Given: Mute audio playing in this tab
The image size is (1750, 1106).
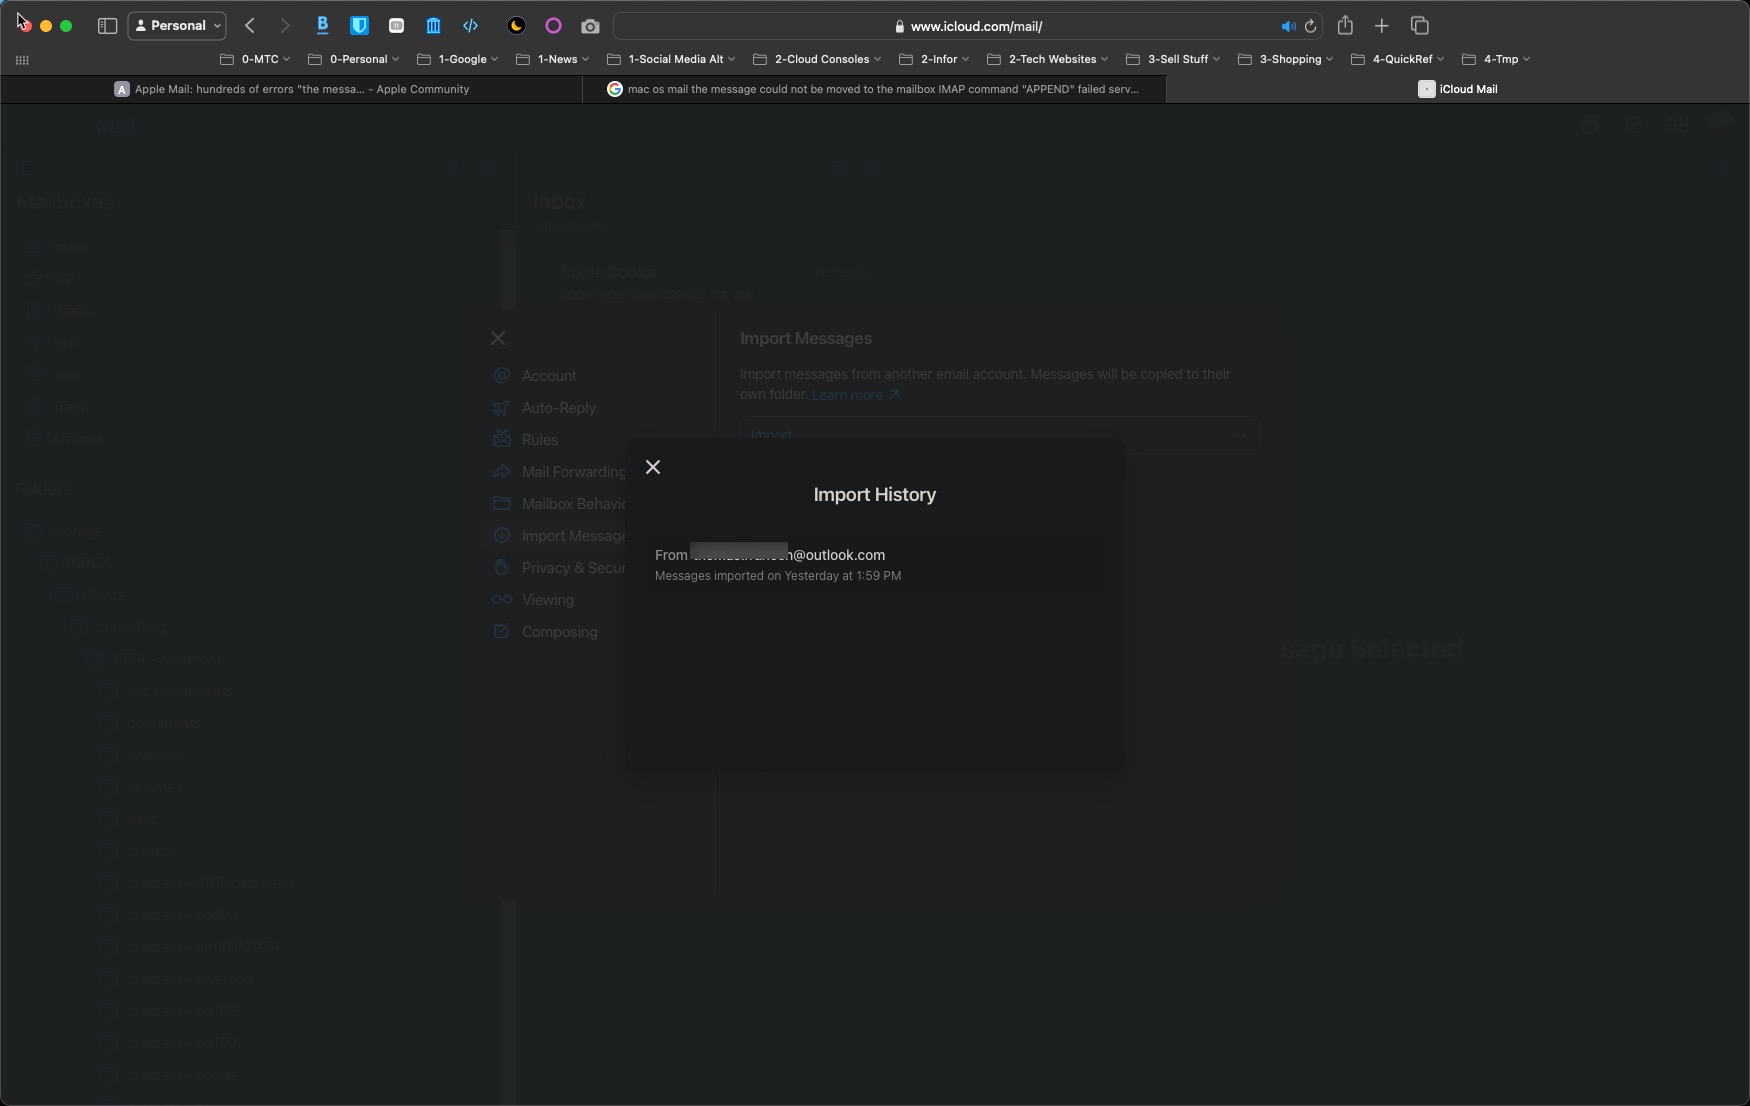Looking at the screenshot, I should pos(1288,27).
